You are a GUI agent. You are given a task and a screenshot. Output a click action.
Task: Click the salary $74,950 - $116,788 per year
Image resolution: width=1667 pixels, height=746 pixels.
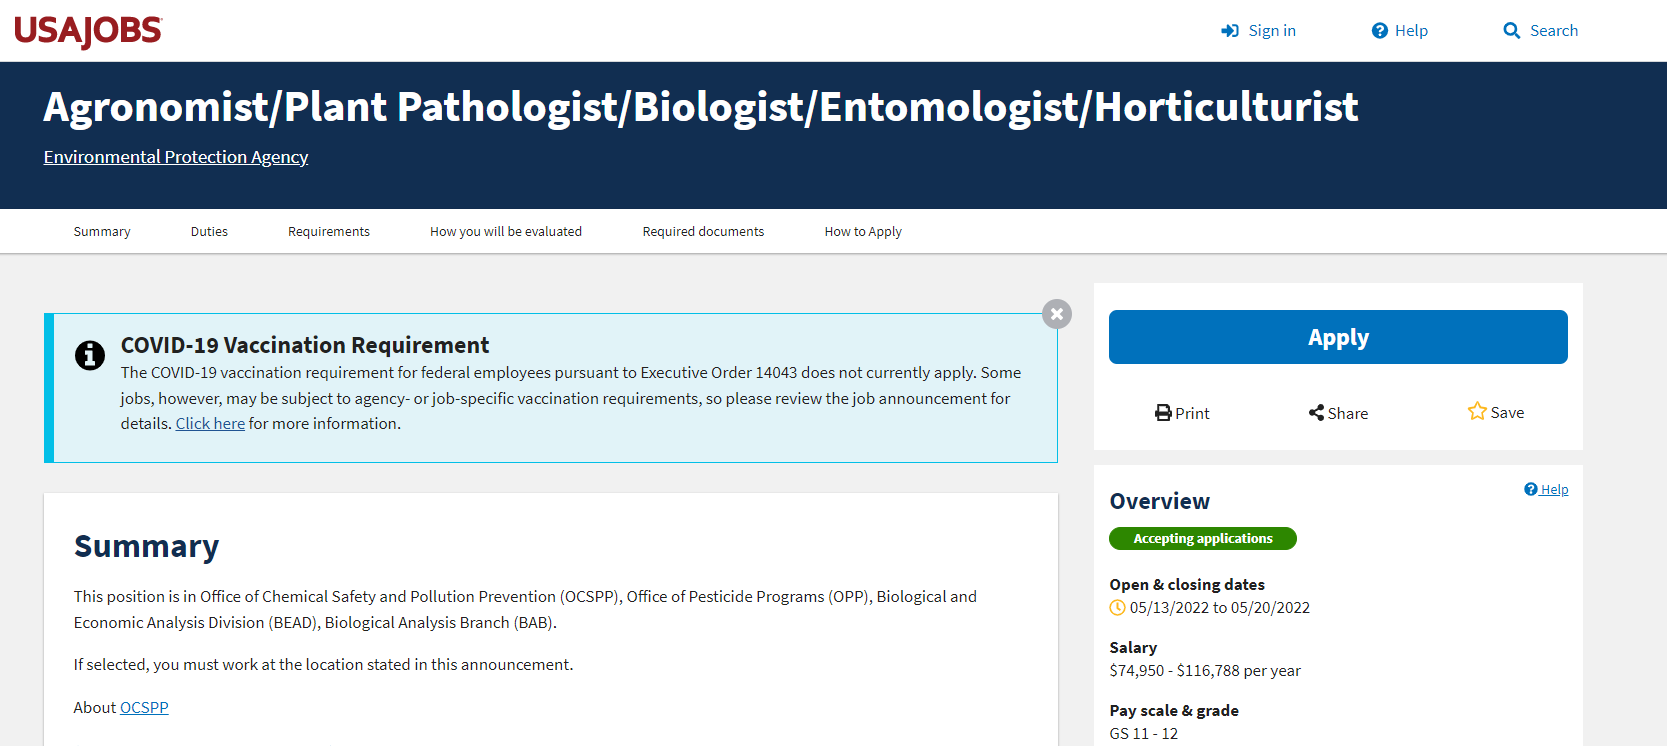[1205, 671]
